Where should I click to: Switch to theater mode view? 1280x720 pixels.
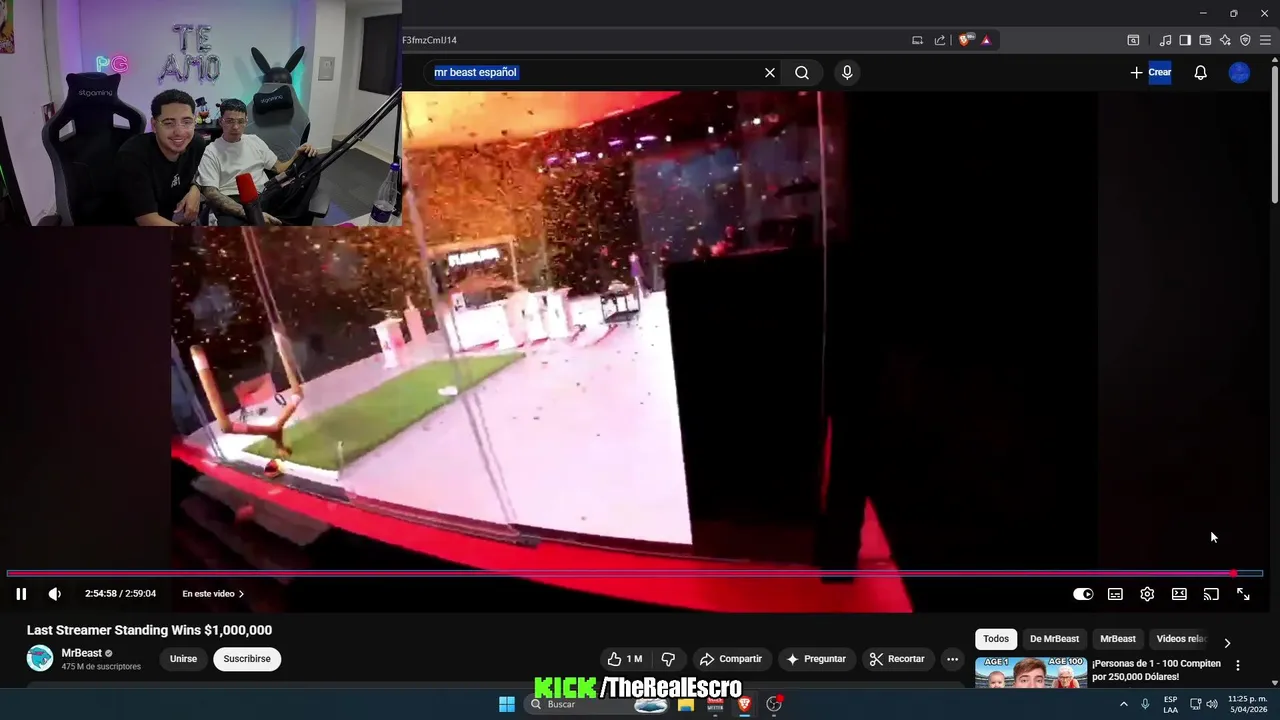[1179, 594]
